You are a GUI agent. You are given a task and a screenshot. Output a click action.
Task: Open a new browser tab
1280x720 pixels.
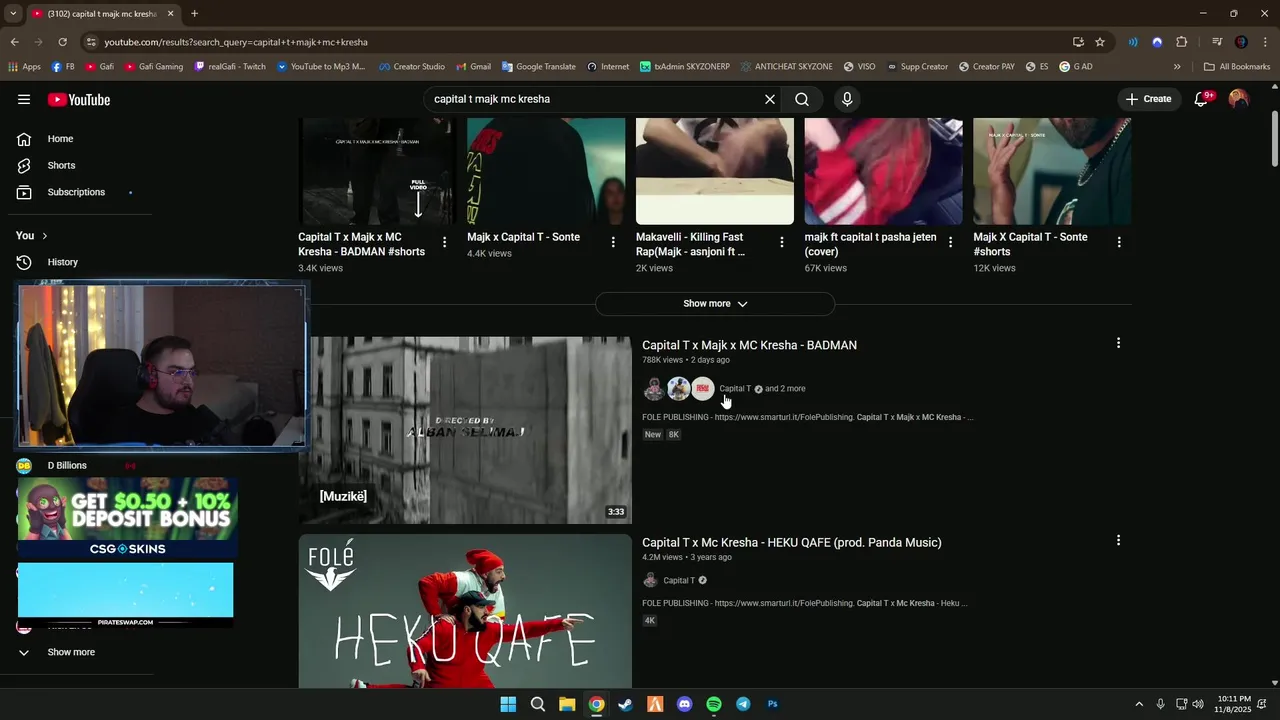194,14
